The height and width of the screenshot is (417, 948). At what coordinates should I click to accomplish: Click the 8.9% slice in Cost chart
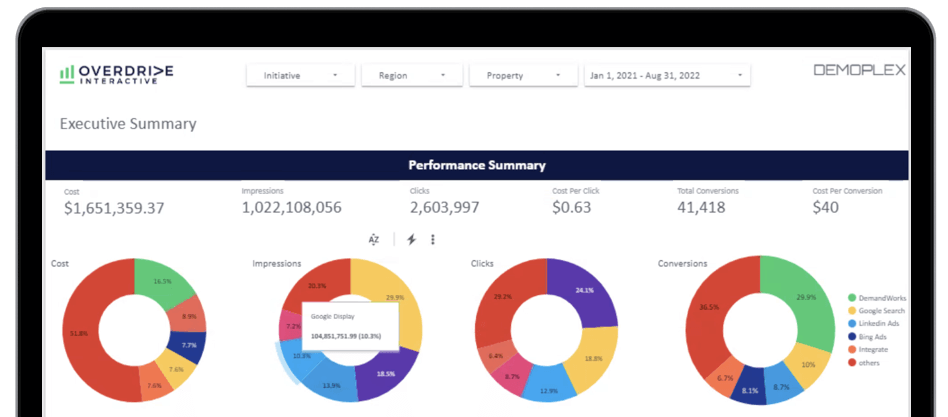pyautogui.click(x=189, y=315)
